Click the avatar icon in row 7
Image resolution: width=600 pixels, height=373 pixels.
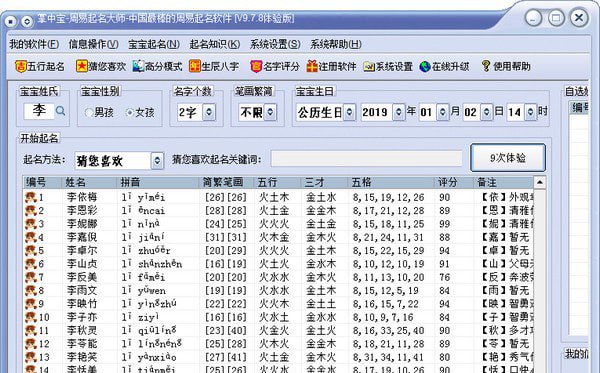(31, 277)
